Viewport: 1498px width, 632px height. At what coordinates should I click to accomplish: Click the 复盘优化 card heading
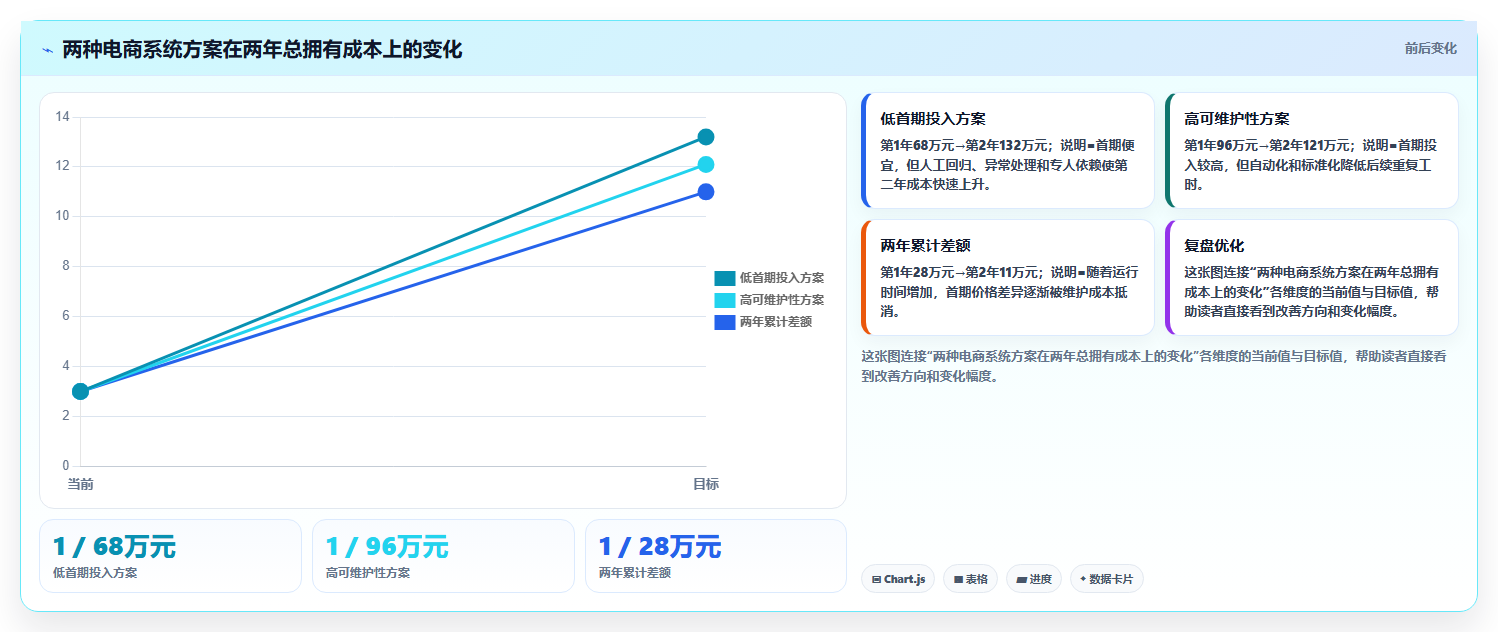coord(1214,246)
